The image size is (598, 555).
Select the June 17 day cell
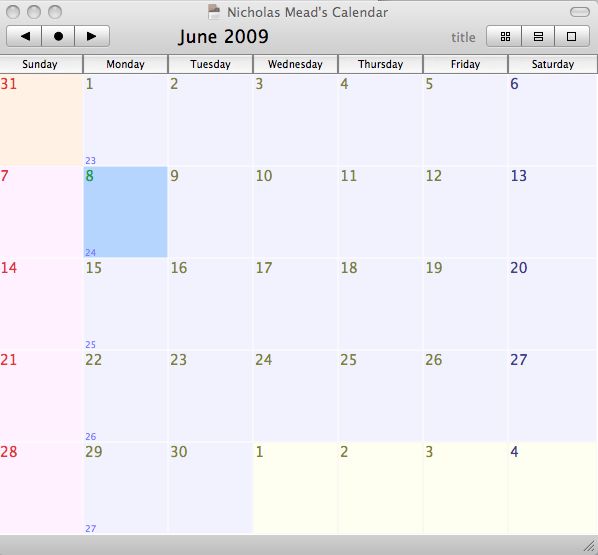tap(295, 304)
